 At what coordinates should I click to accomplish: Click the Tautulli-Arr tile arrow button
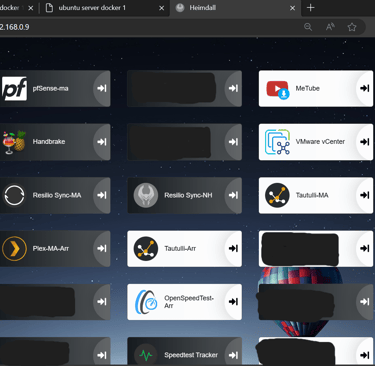coord(233,249)
